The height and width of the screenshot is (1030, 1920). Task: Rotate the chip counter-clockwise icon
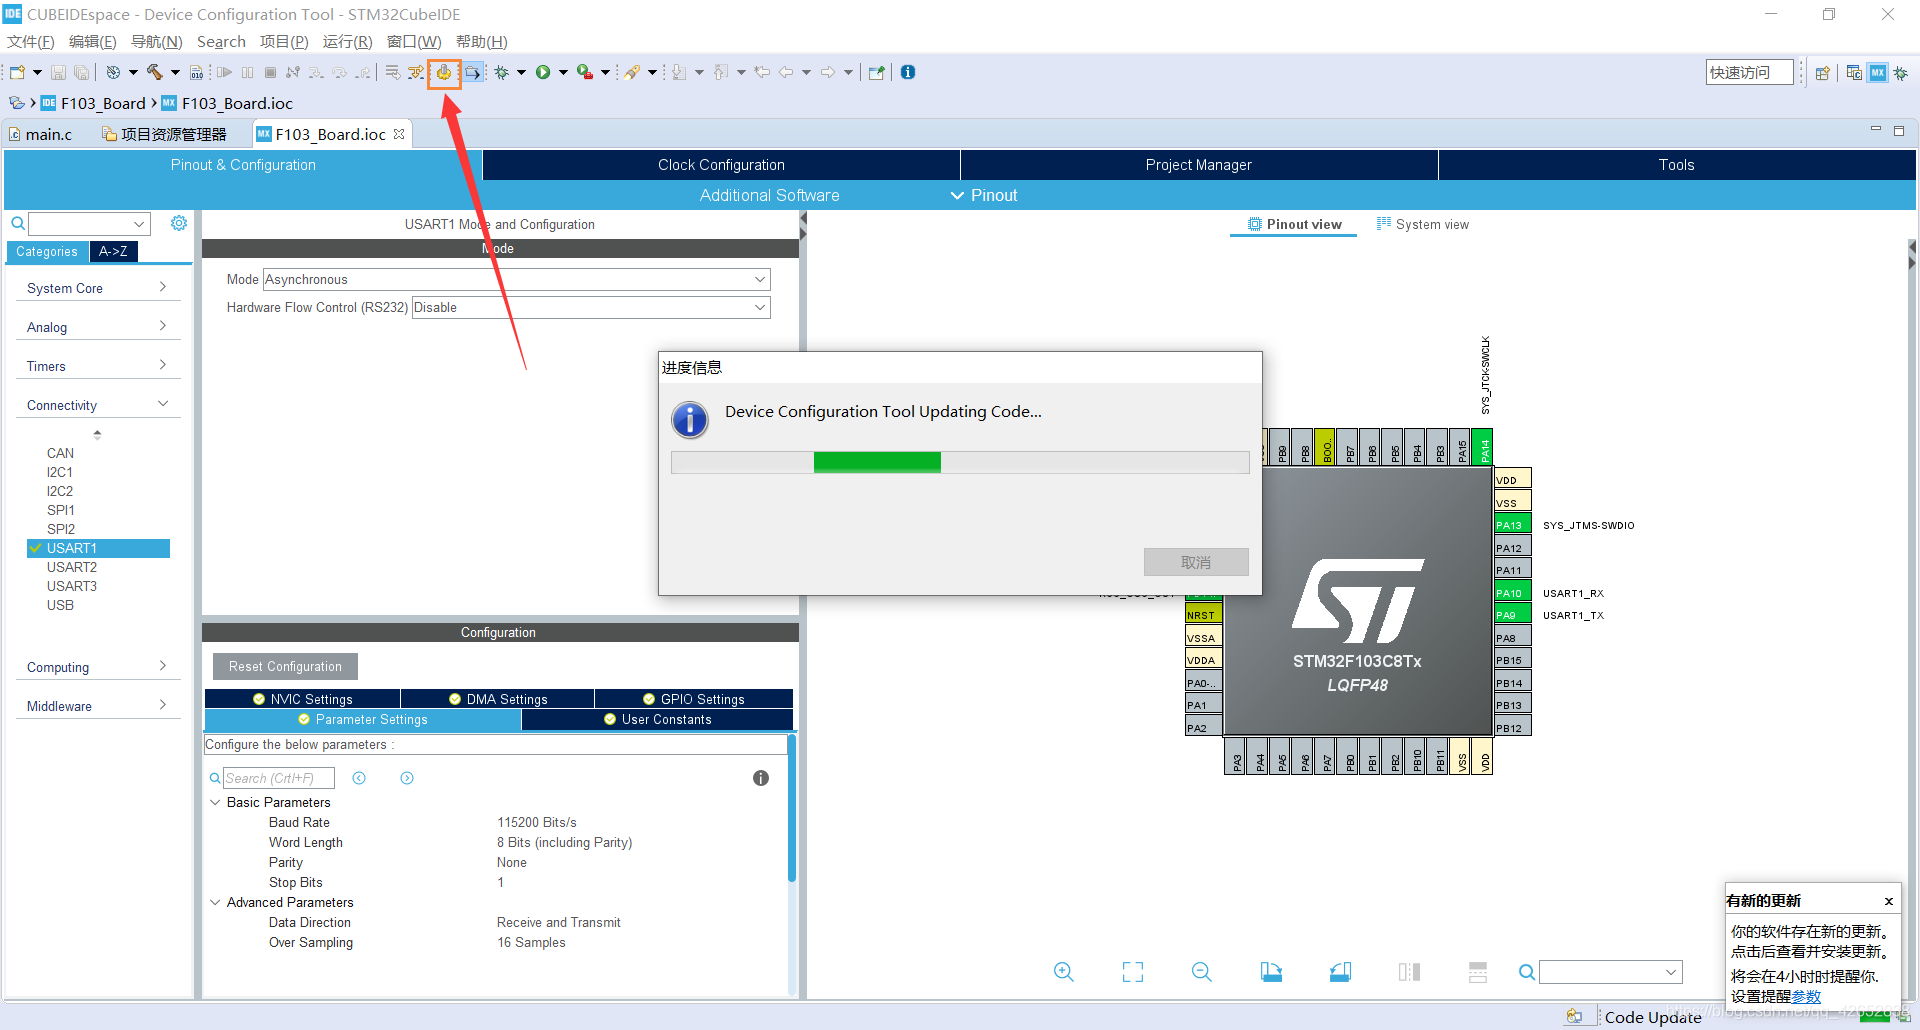click(1340, 972)
